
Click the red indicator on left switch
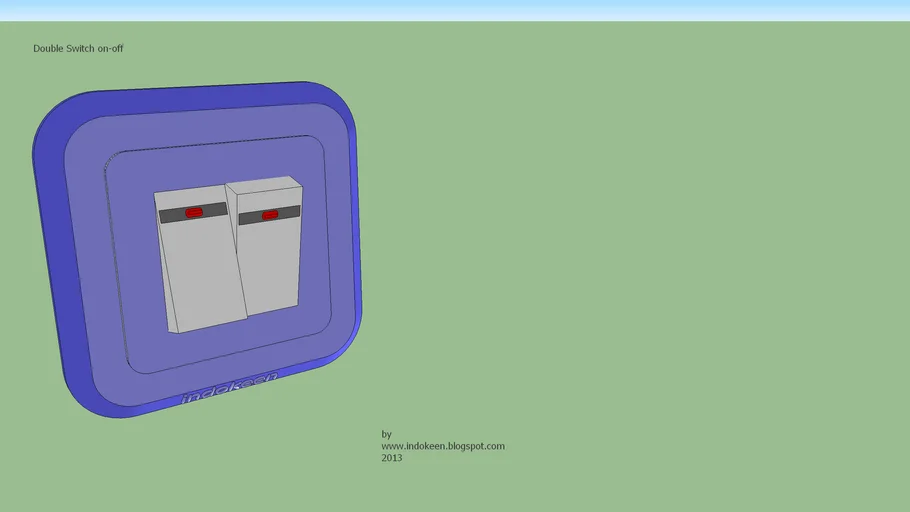click(194, 213)
